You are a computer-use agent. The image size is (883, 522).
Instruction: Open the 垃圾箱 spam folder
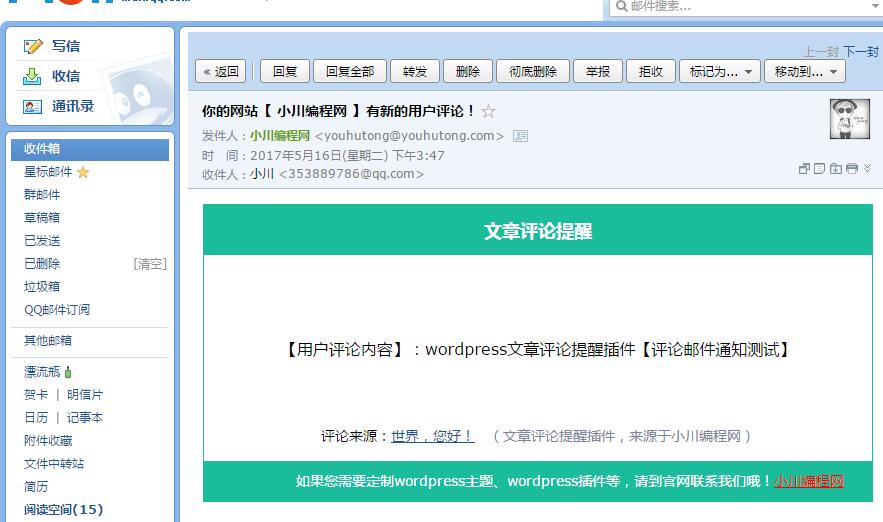[x=42, y=287]
